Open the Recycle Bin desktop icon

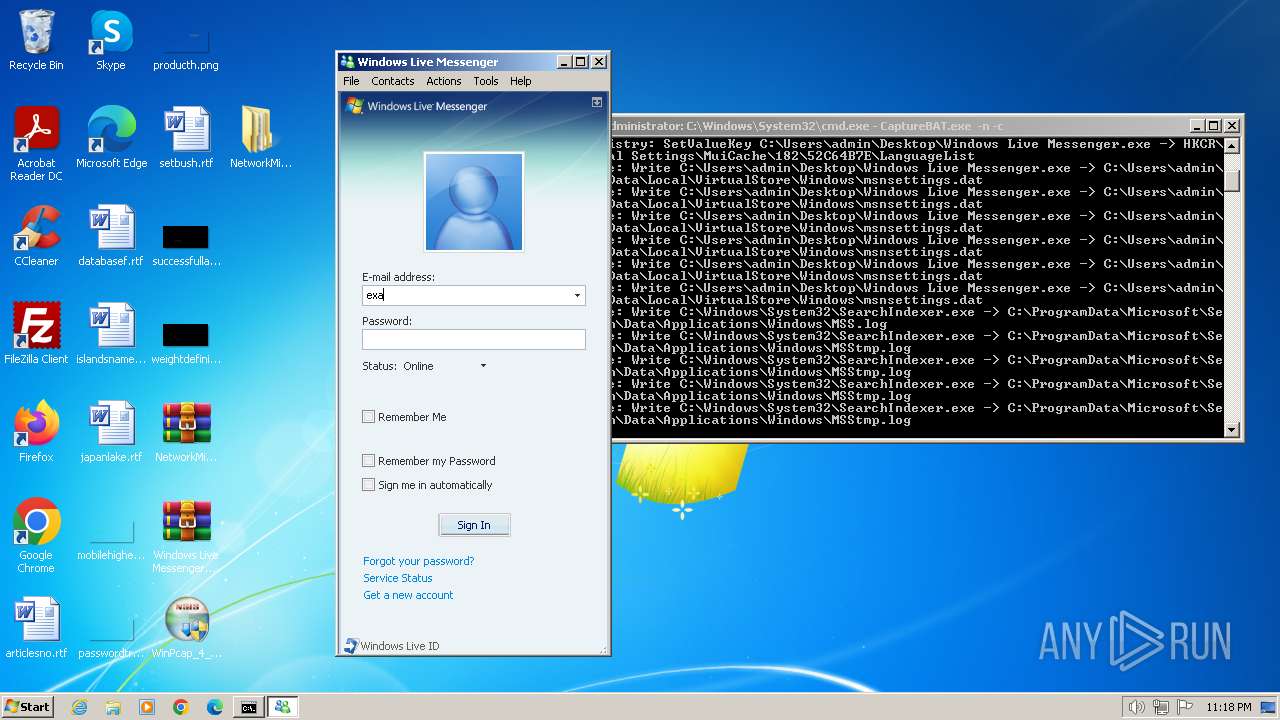click(36, 40)
